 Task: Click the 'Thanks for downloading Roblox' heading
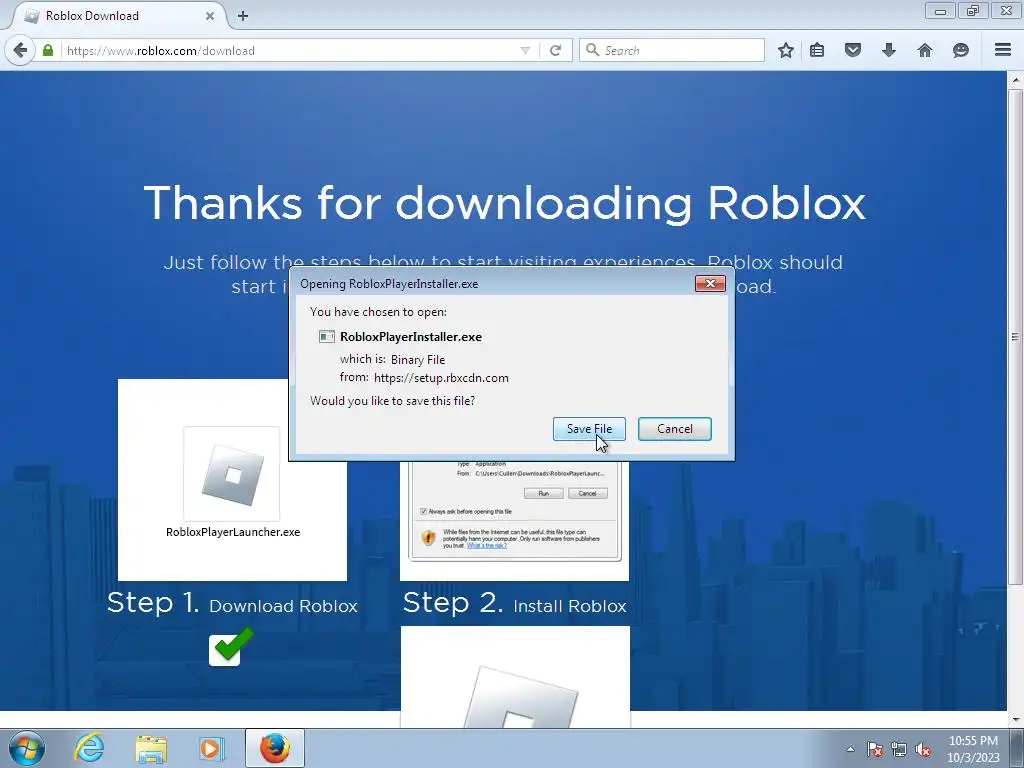click(504, 203)
